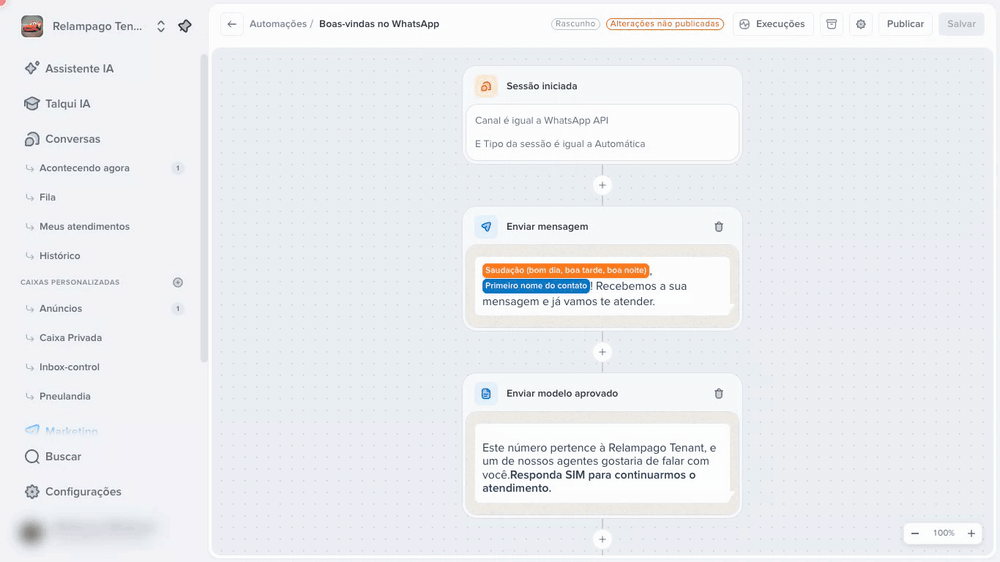This screenshot has width=1000, height=562.
Task: Open automation settings gear icon
Action: (x=861, y=24)
